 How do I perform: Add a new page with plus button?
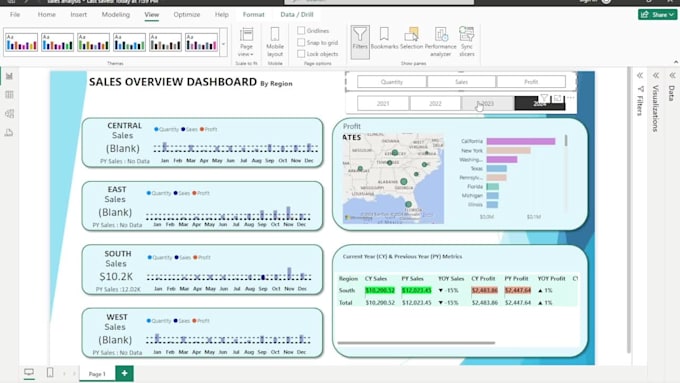124,373
